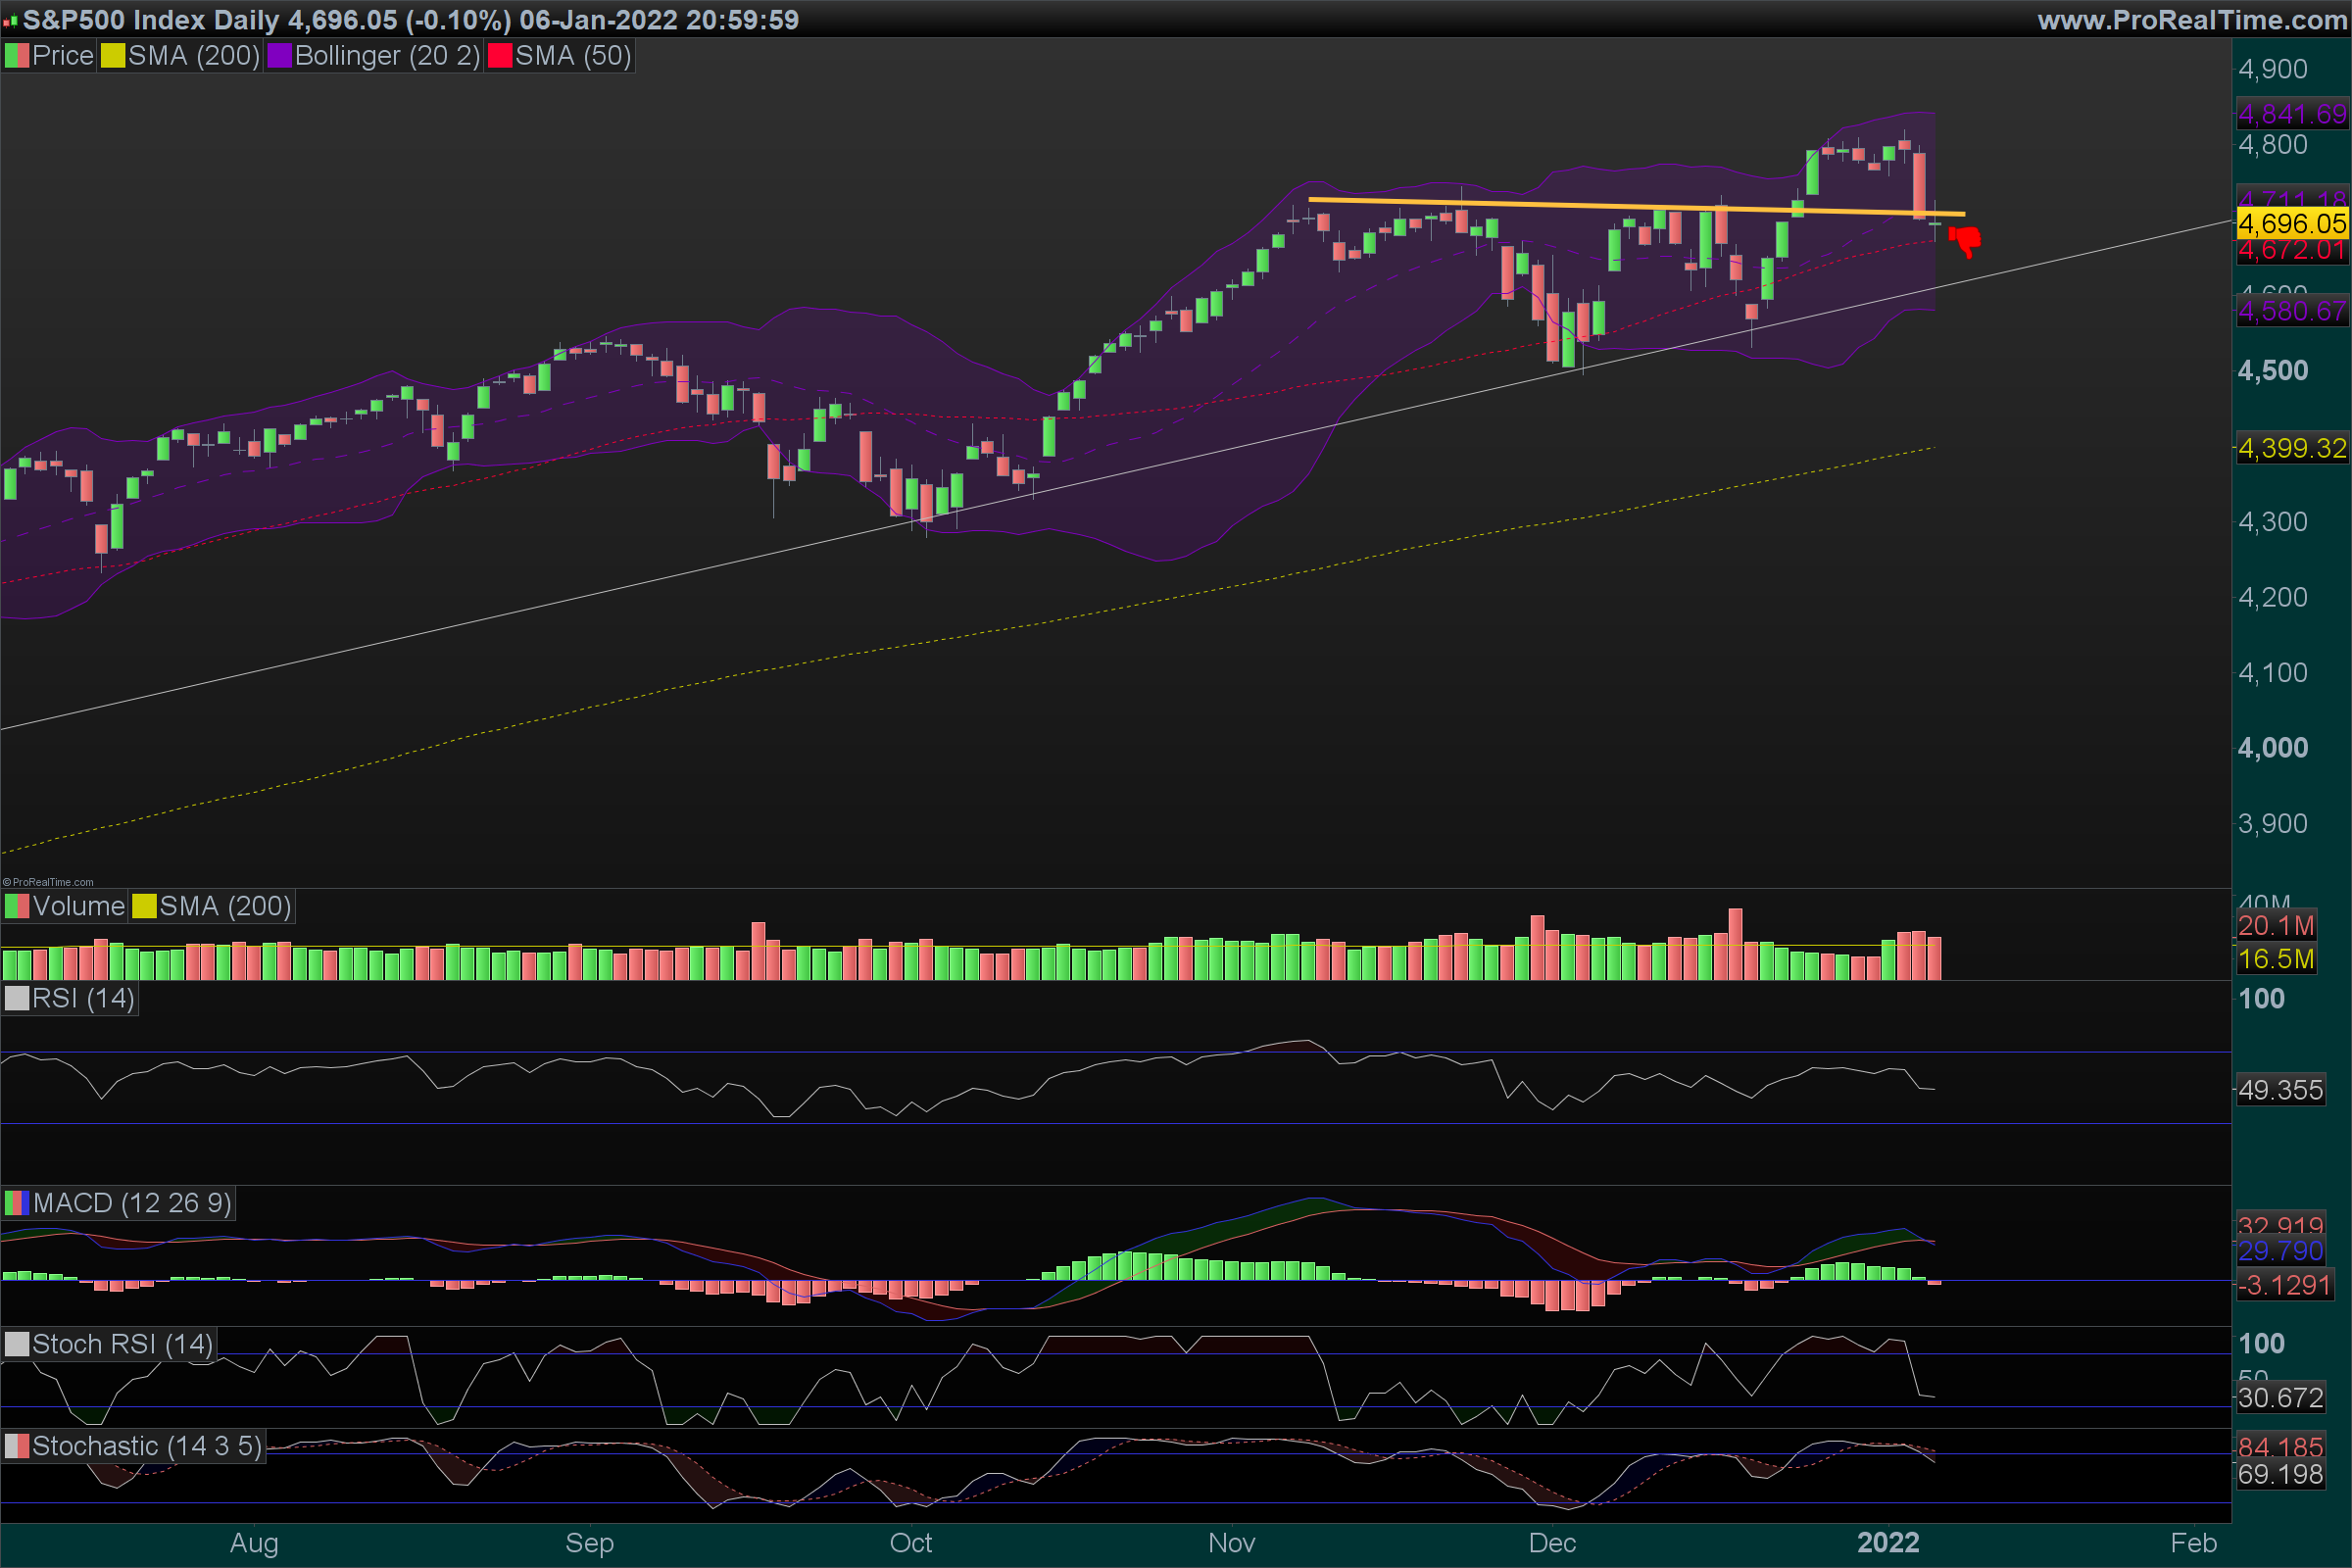The height and width of the screenshot is (1568, 2352).
Task: Click the RSI (14) legend square icon
Action: 17,999
